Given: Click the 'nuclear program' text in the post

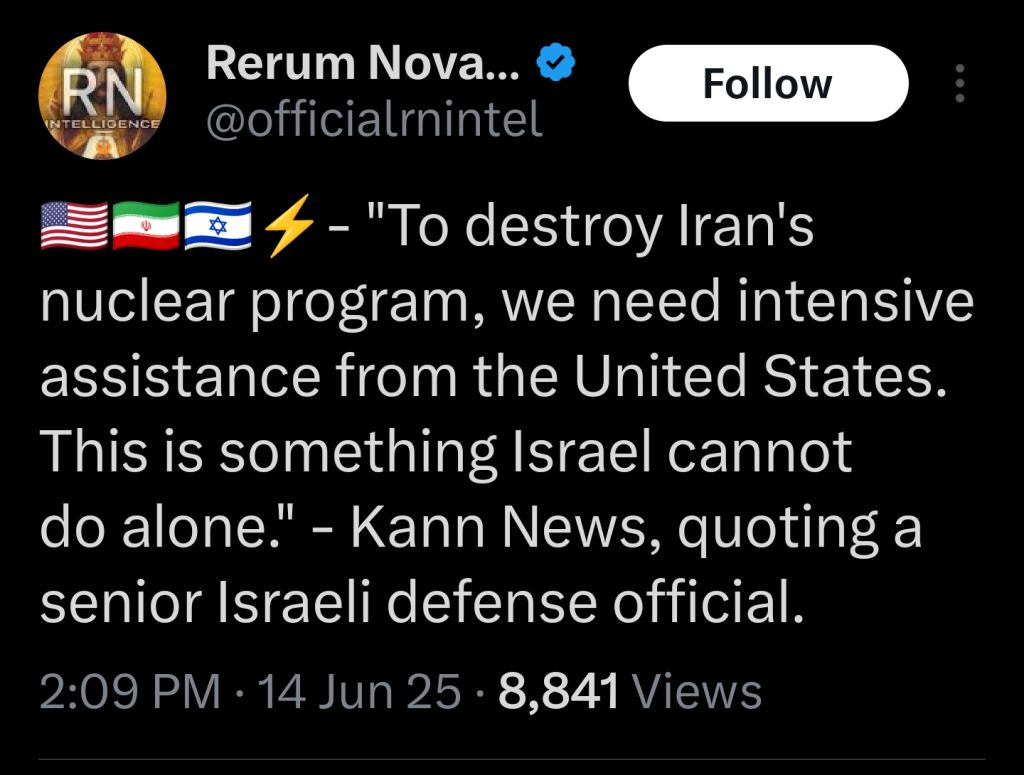Looking at the screenshot, I should click(261, 304).
